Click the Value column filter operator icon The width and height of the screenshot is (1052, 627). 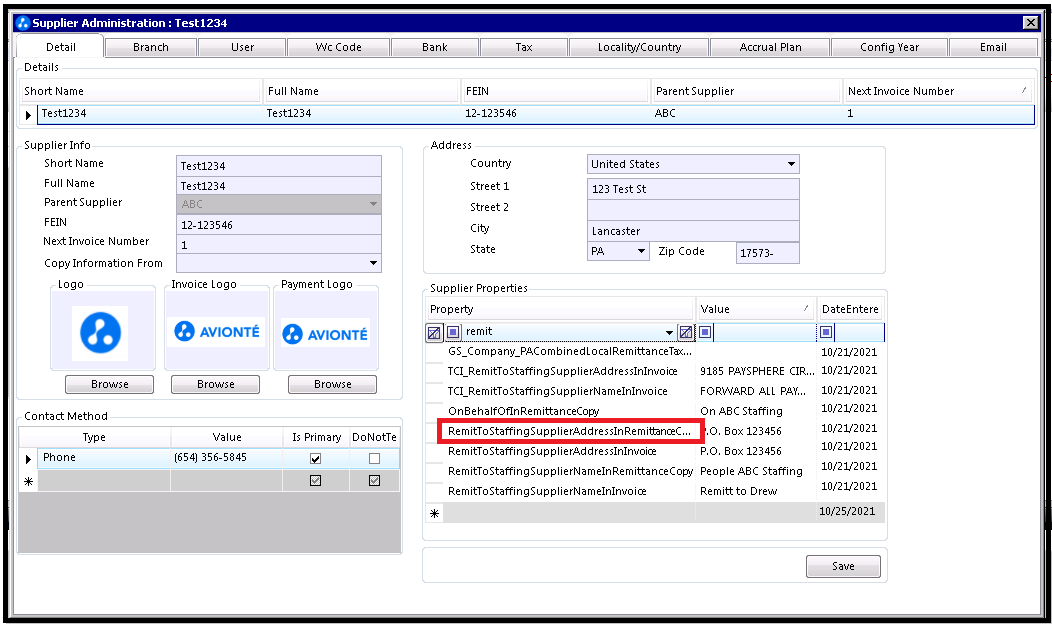pyautogui.click(x=706, y=332)
